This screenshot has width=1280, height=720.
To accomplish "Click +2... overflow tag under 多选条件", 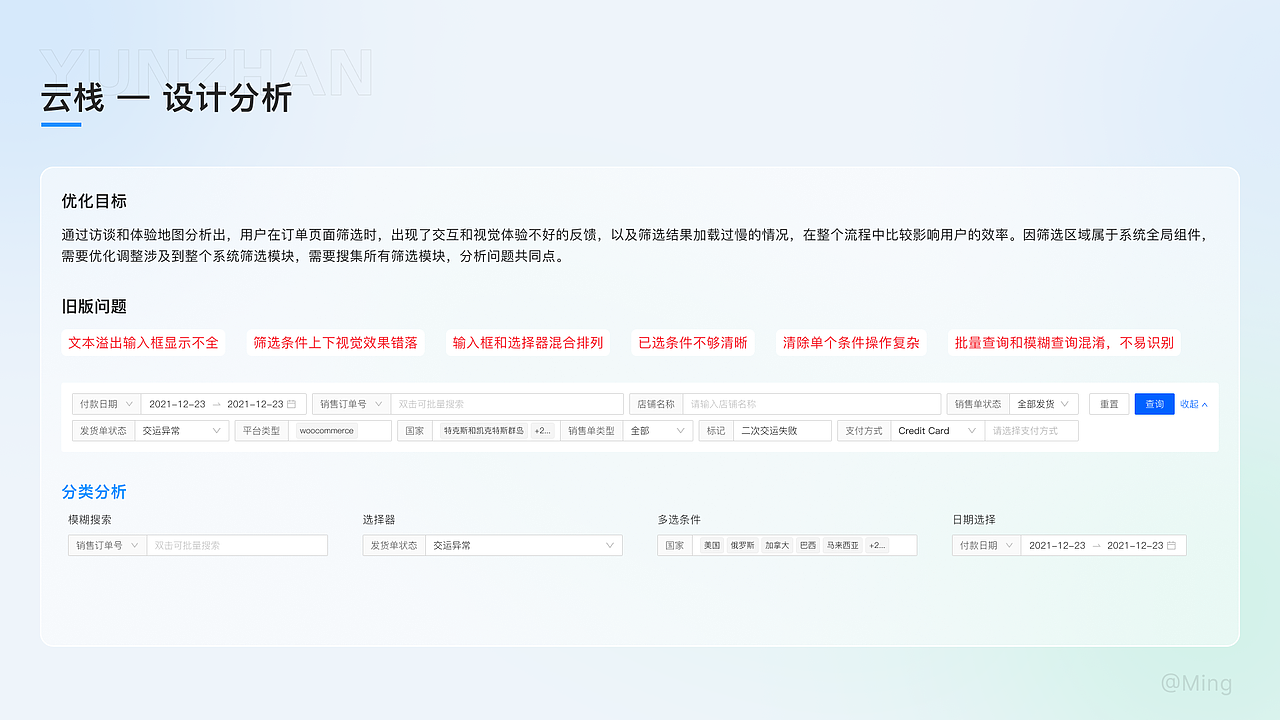I will (x=877, y=545).
